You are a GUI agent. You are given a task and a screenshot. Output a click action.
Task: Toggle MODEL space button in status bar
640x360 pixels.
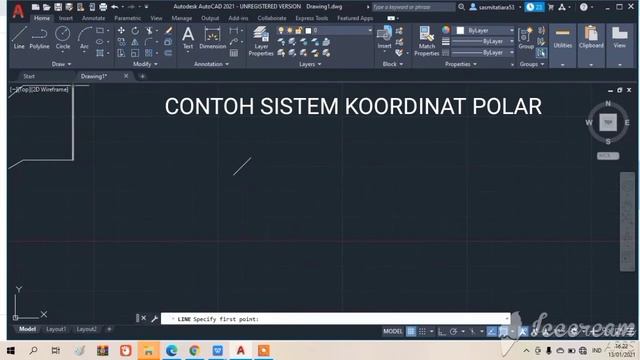pos(393,331)
